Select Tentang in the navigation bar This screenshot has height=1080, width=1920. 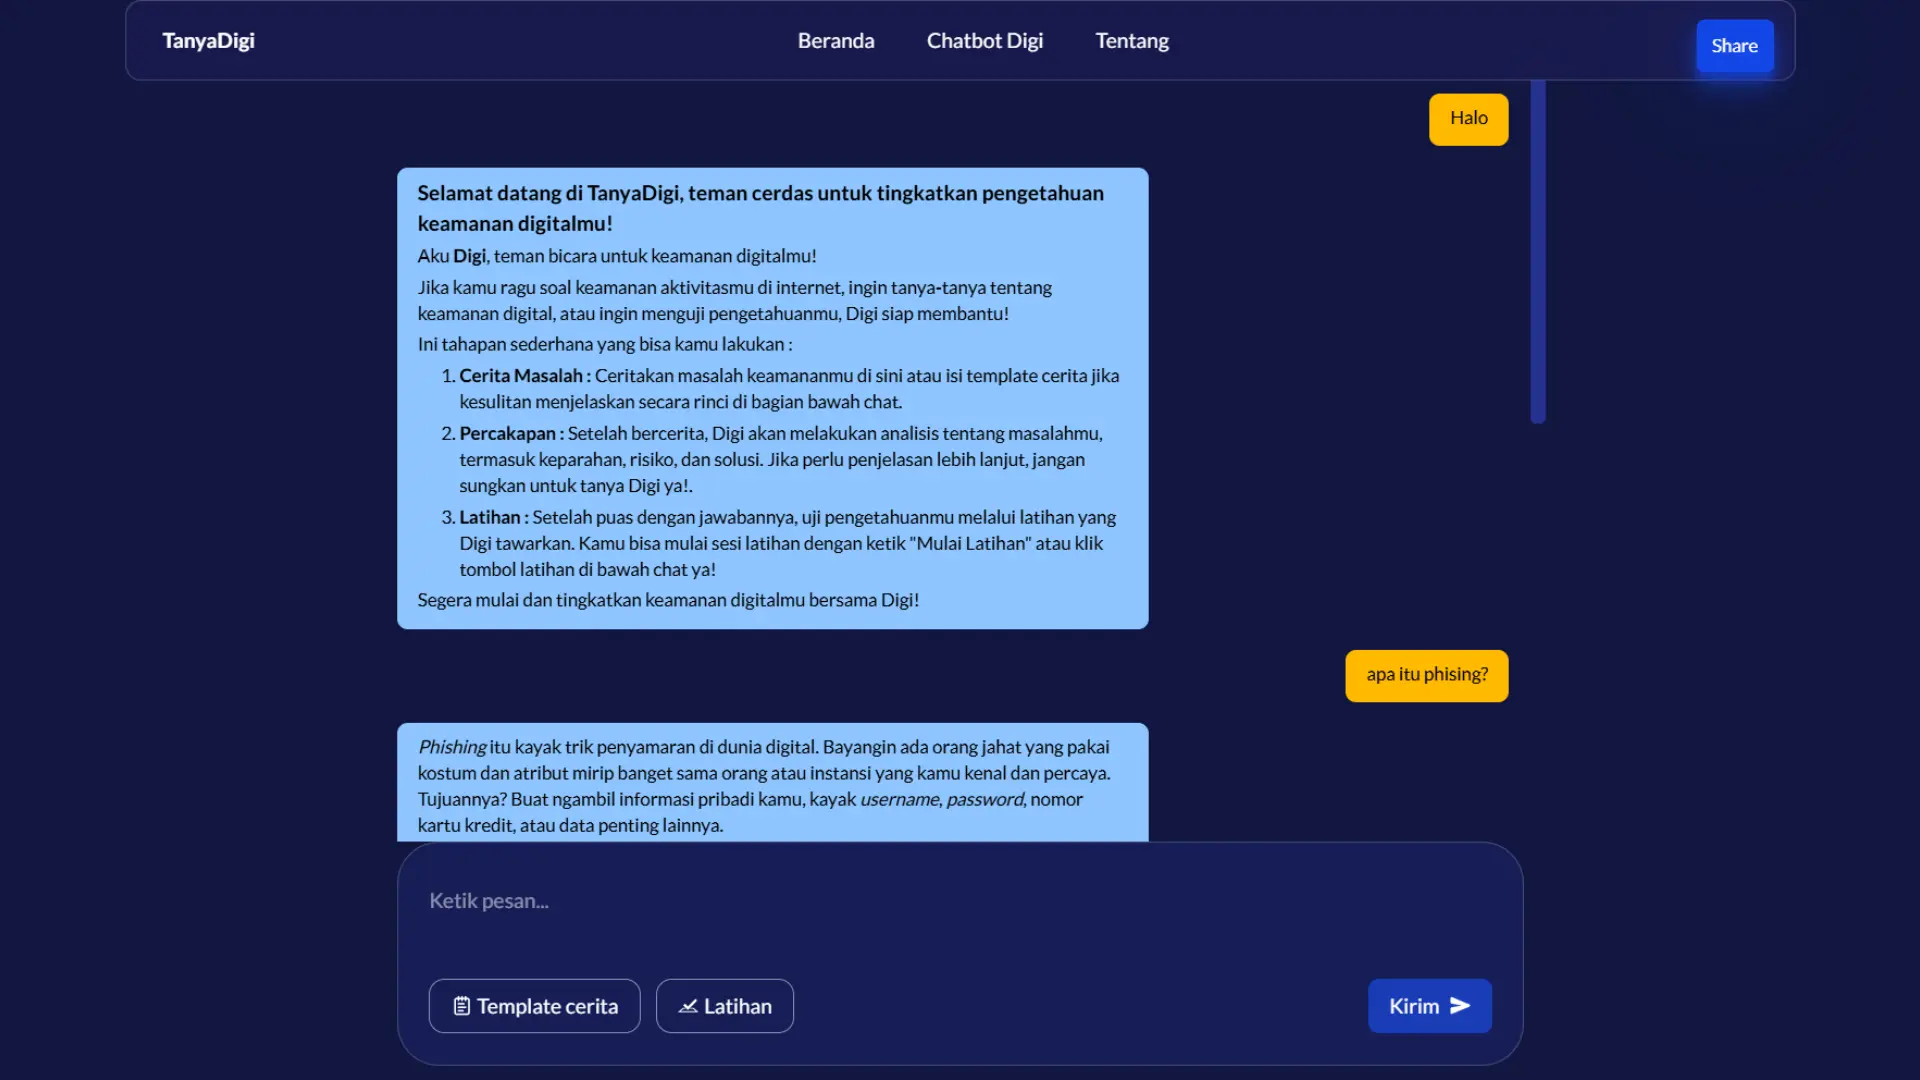(1131, 41)
